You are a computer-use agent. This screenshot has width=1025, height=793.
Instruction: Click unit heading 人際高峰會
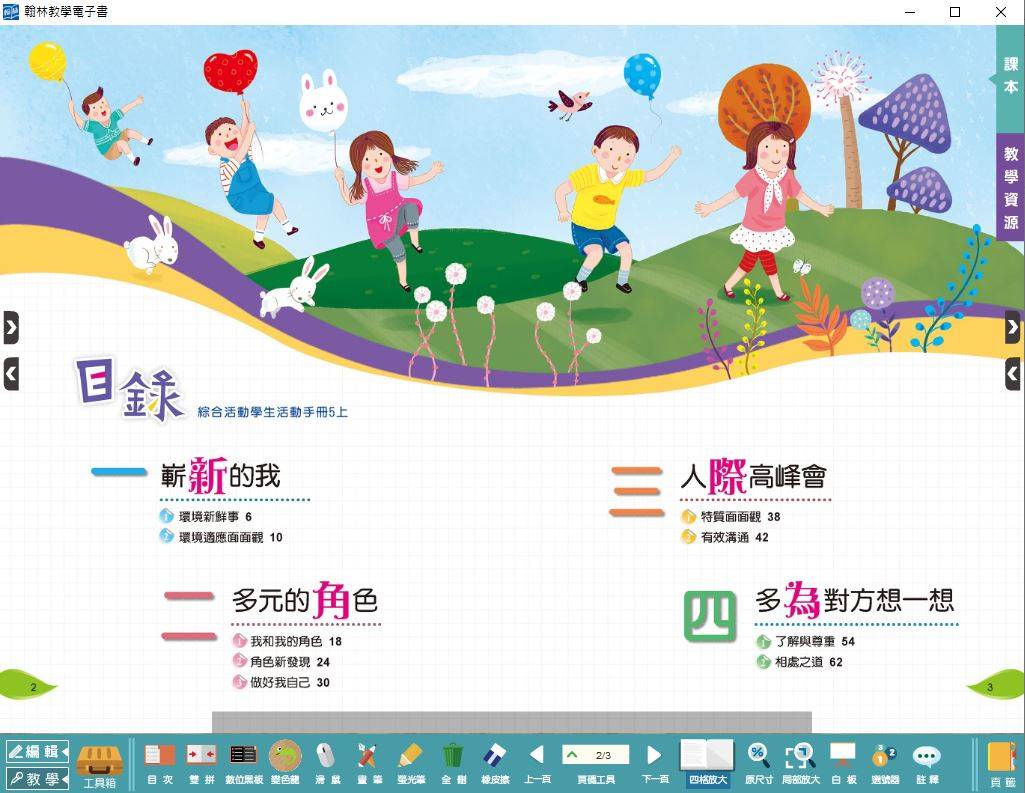coord(753,475)
